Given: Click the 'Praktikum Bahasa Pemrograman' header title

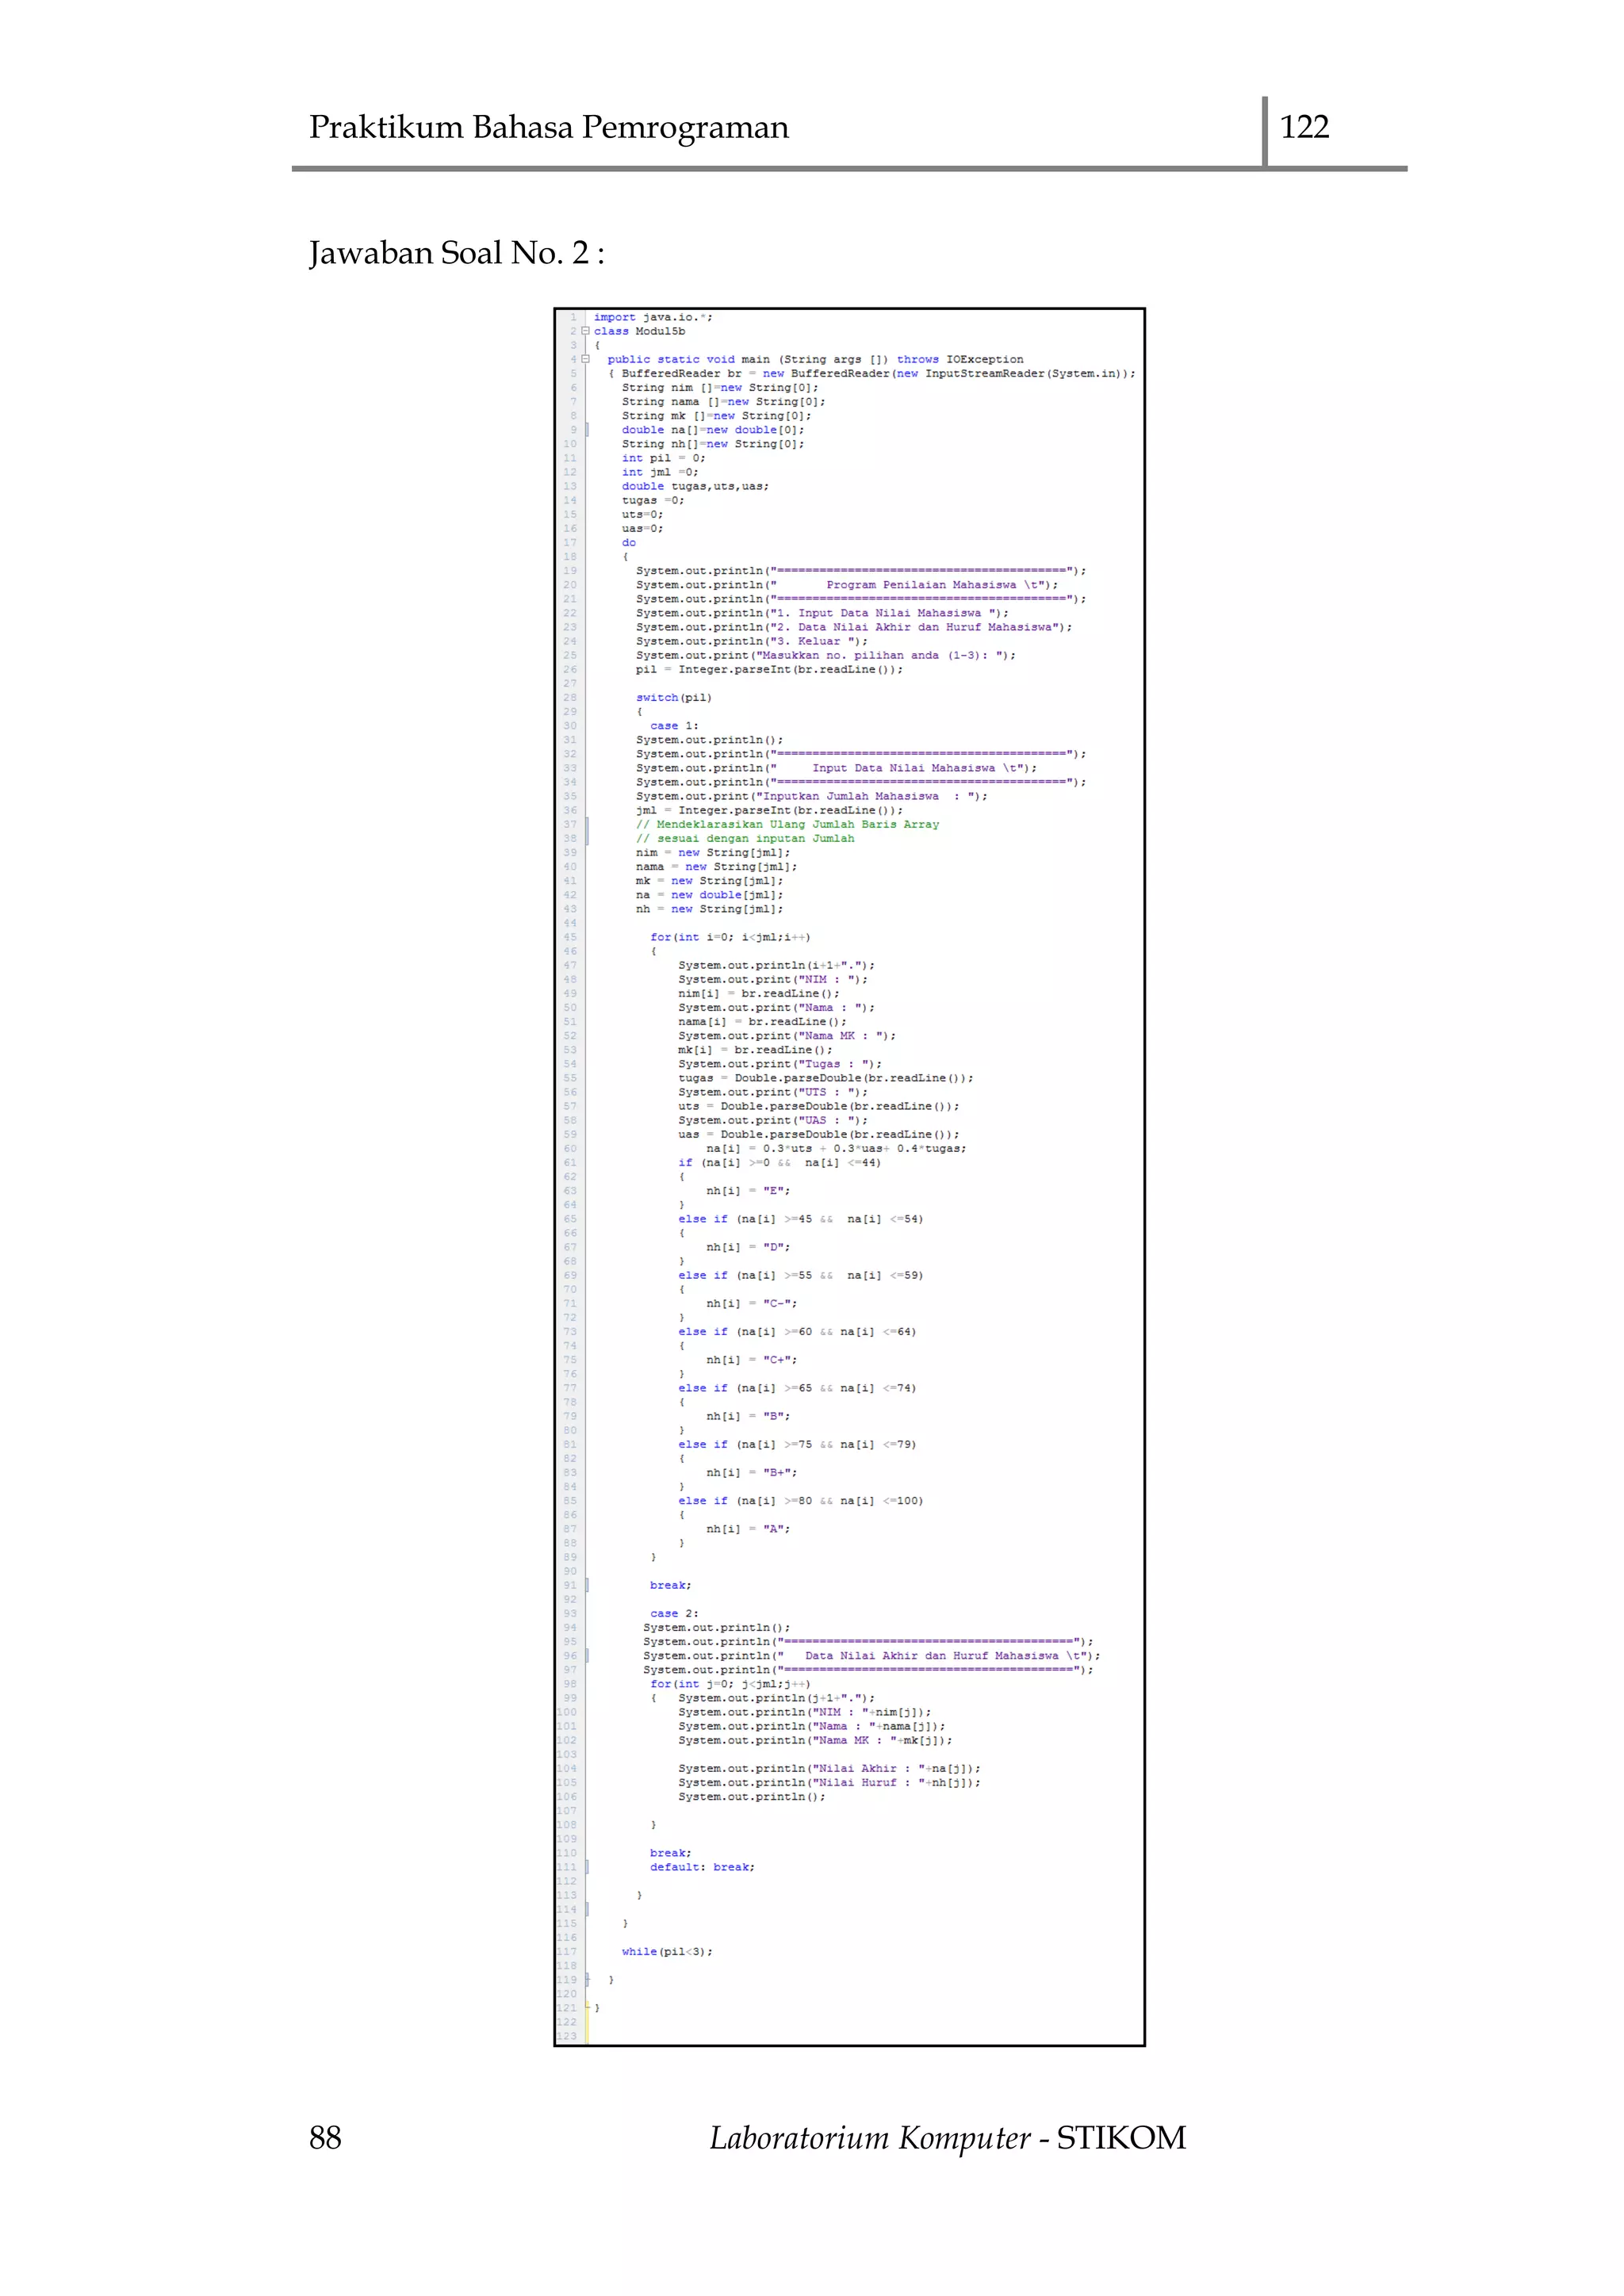Looking at the screenshot, I should click(548, 127).
